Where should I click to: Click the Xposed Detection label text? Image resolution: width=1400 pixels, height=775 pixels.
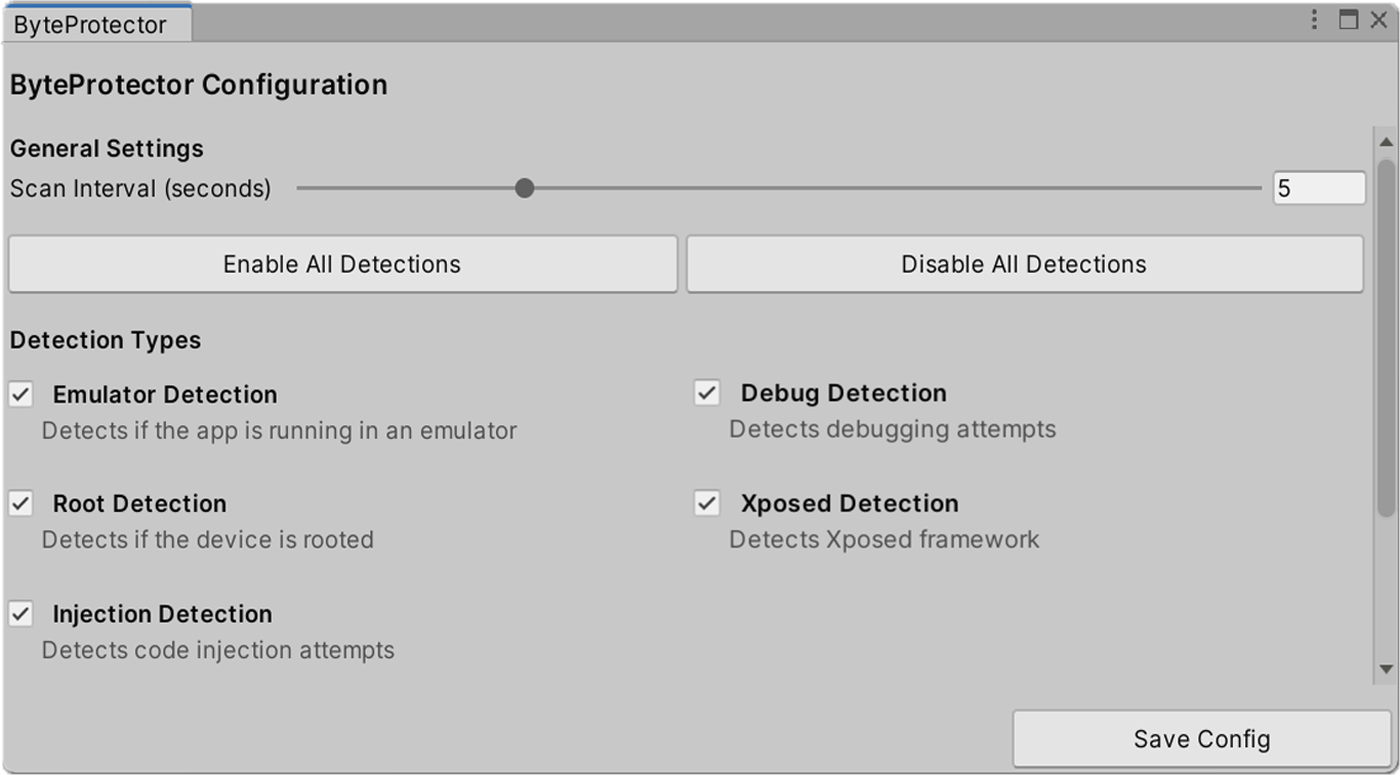849,503
